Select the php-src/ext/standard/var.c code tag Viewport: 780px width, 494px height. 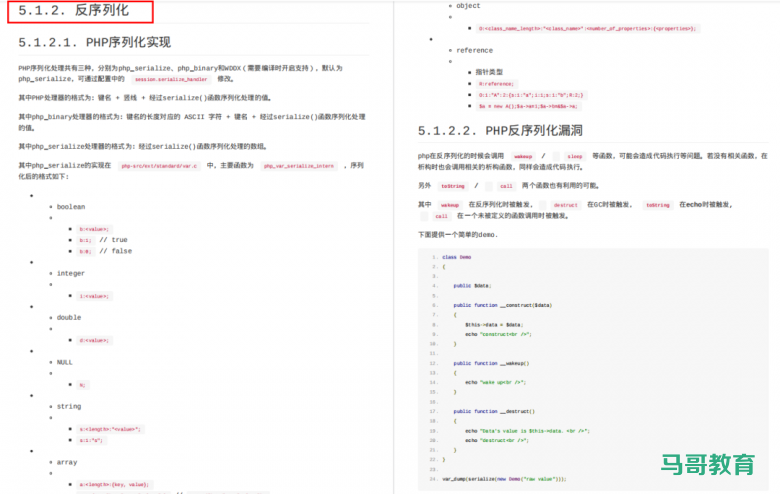pos(157,166)
